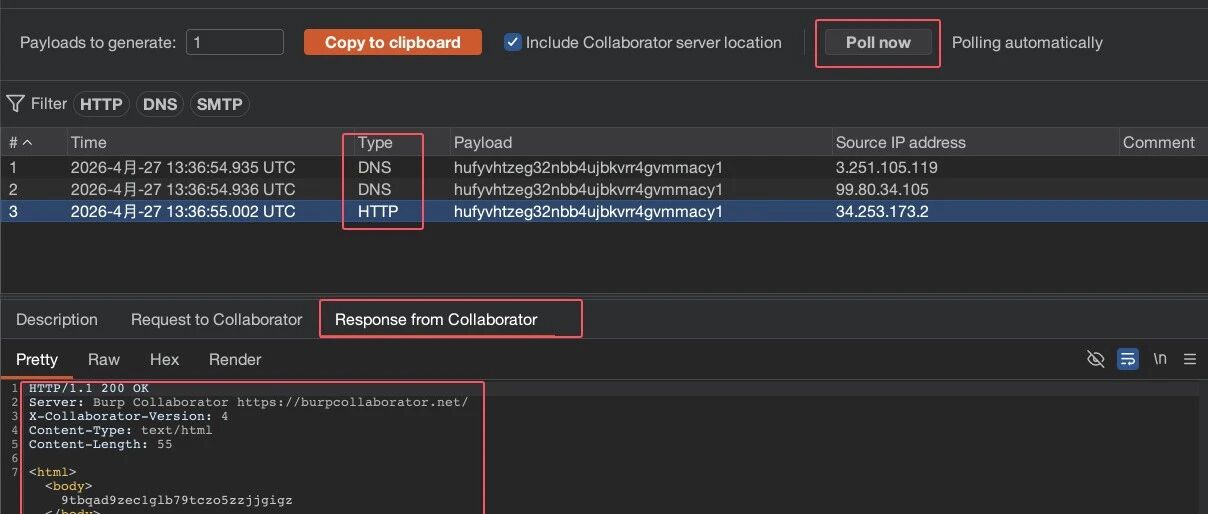Screen dimensions: 1208x514
Task: Toggle the SMTP filter chip
Action: pos(219,104)
